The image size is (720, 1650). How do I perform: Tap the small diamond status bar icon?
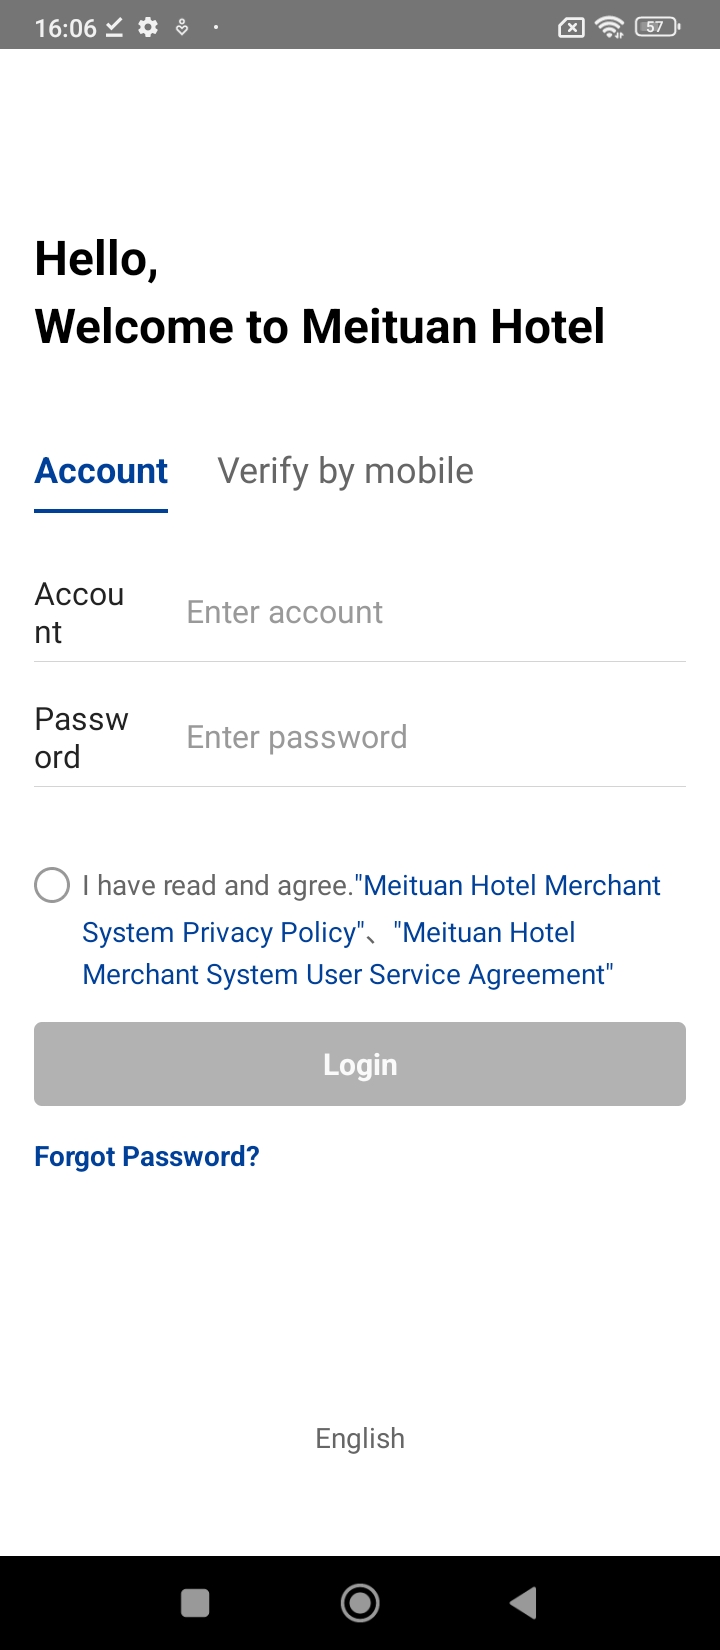[x=182, y=27]
